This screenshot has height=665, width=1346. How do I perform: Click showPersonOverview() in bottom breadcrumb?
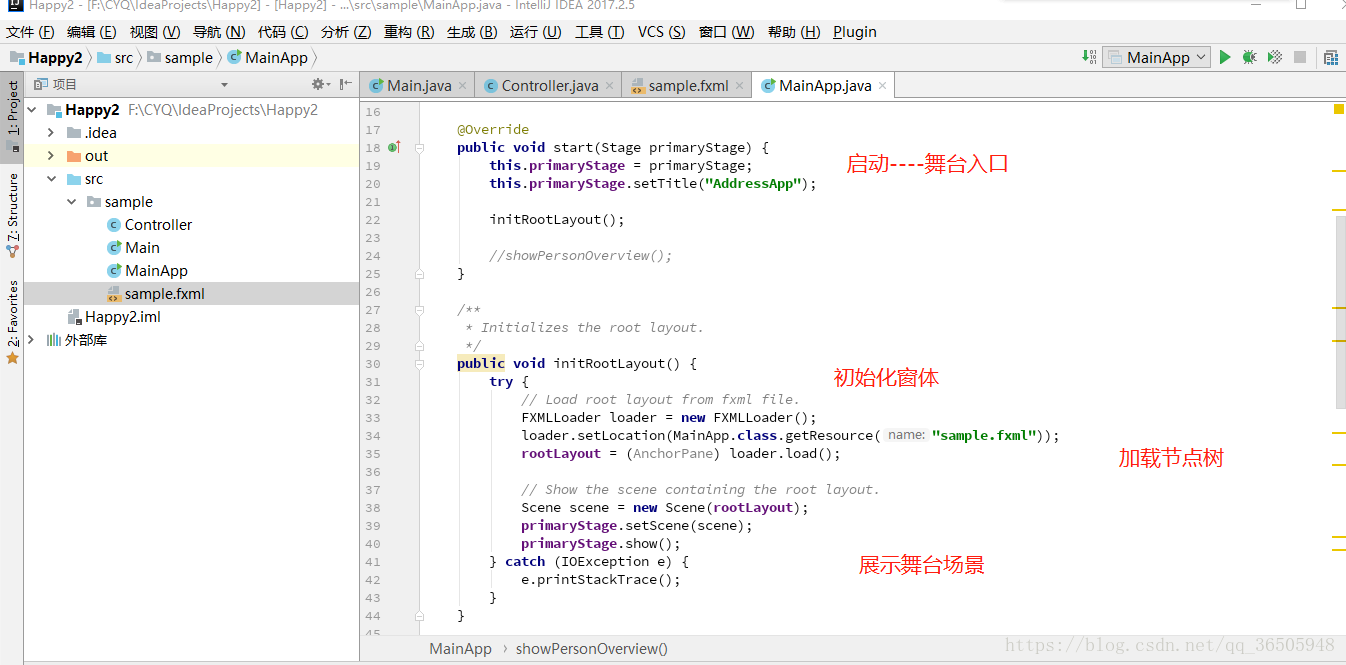592,649
